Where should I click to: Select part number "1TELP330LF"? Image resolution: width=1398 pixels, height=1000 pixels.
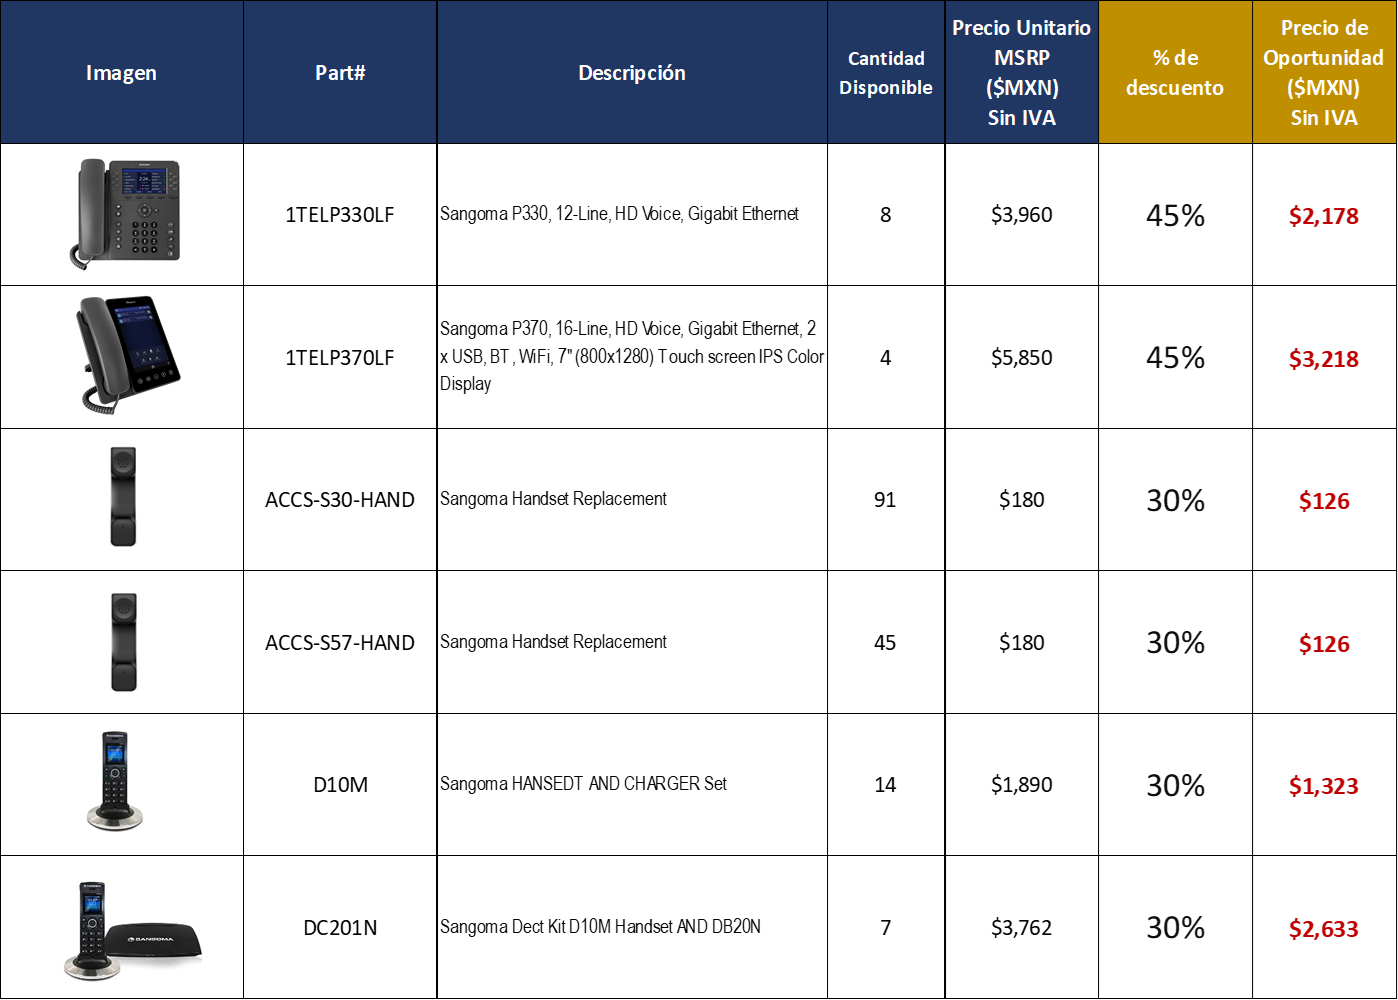coord(340,215)
